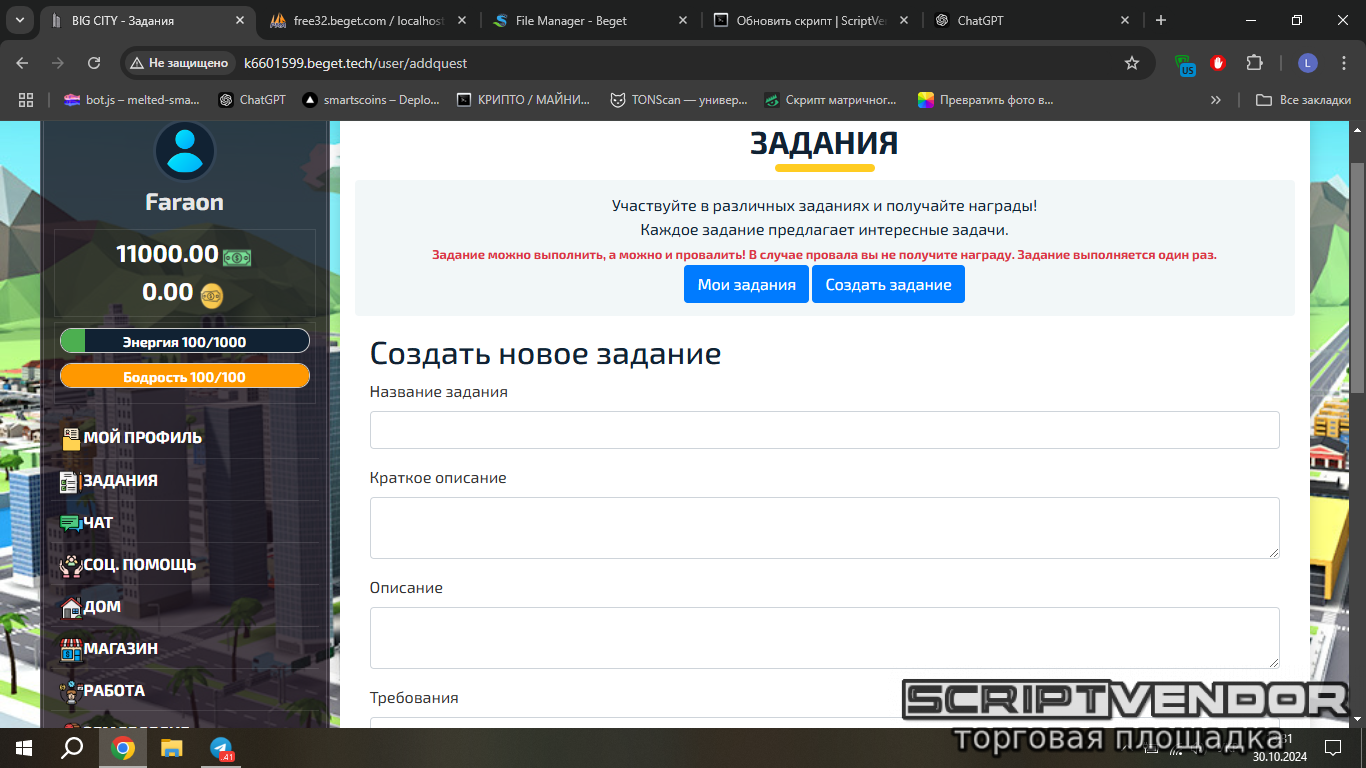Open the bot.js bookmark
Screen dimensions: 1366x768
tap(131, 100)
